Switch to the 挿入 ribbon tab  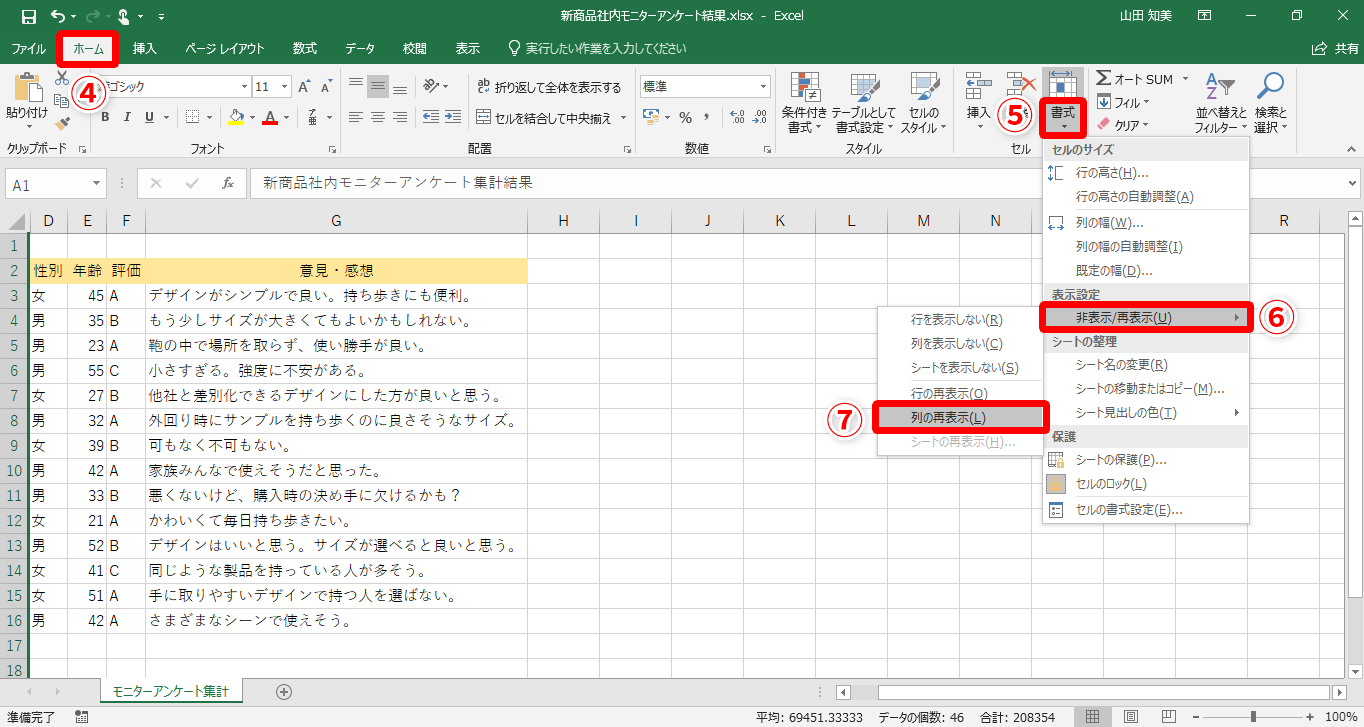[x=145, y=48]
